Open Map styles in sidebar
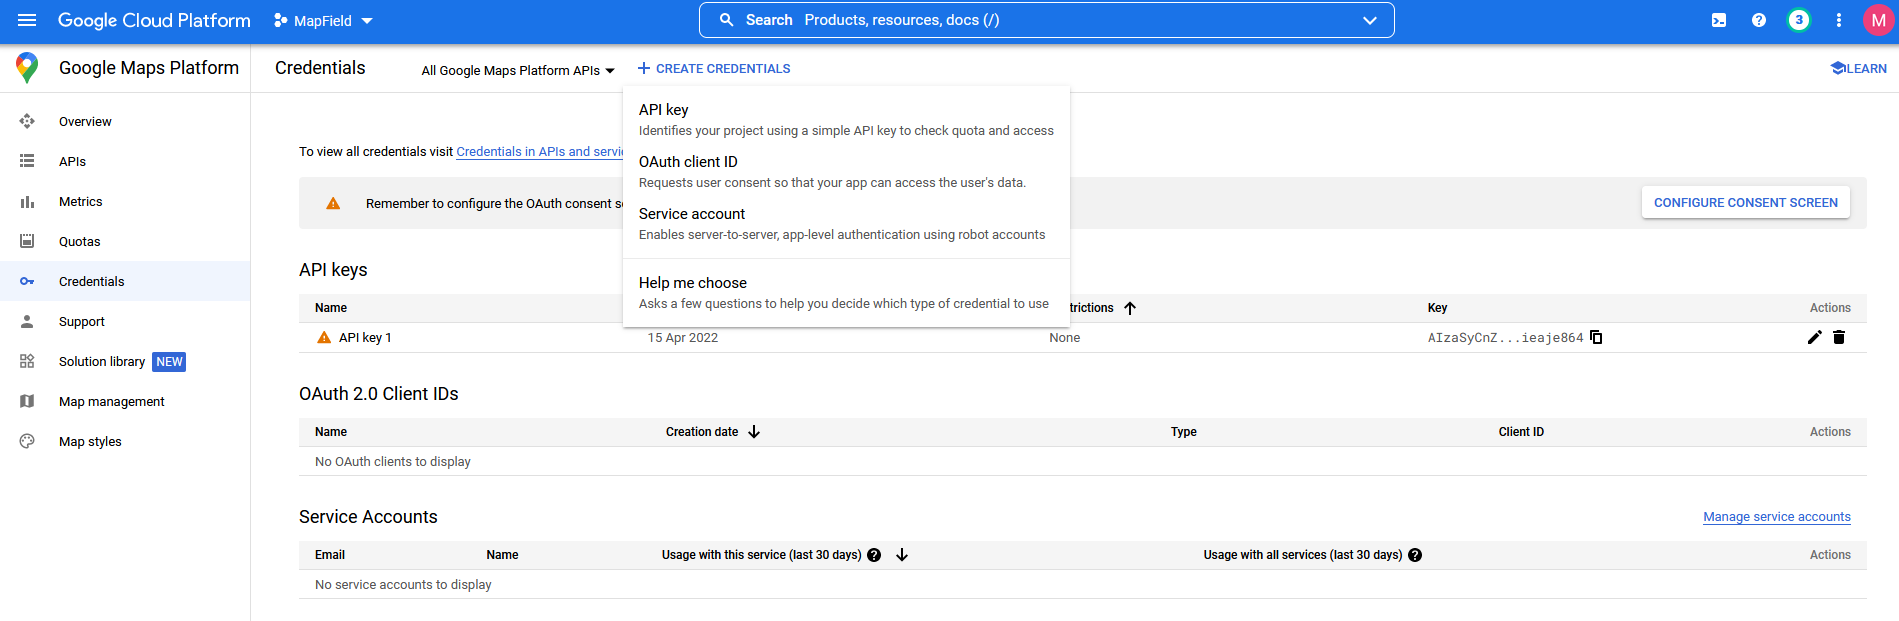 click(x=125, y=441)
